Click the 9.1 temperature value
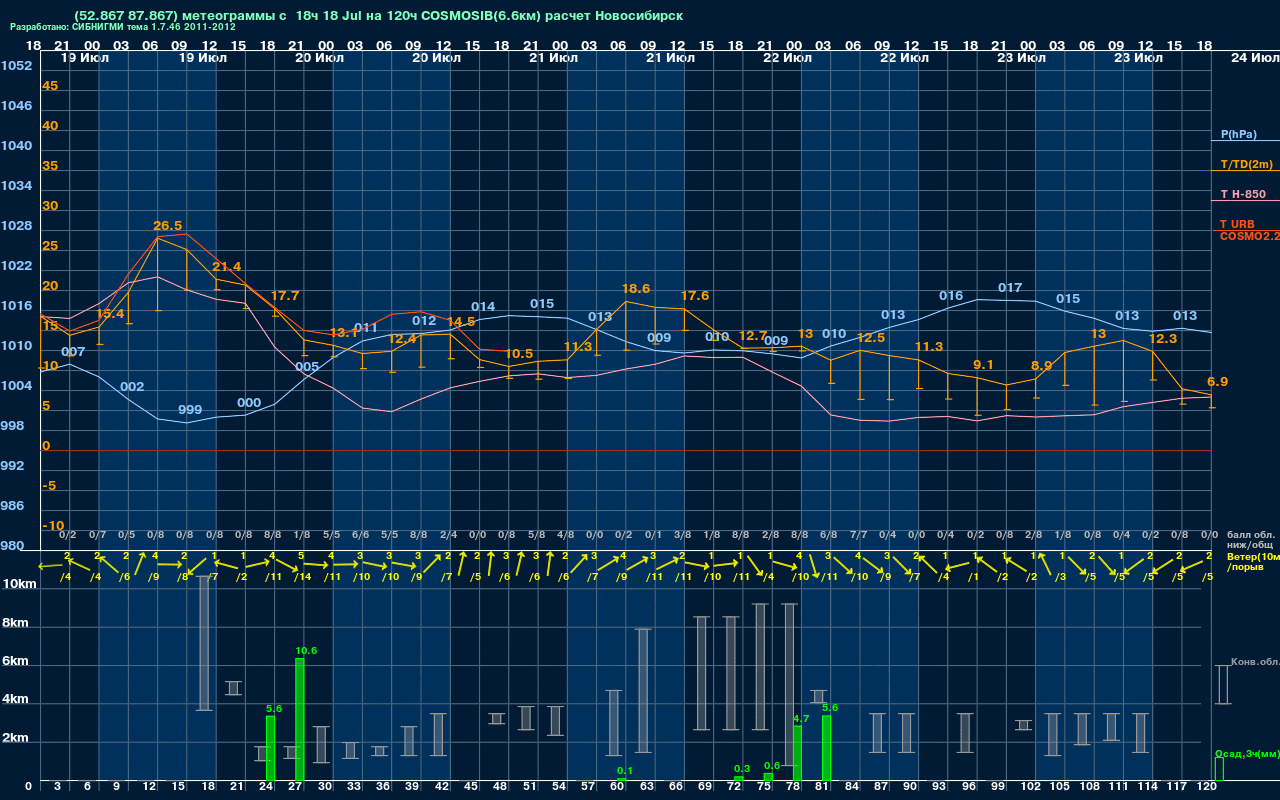This screenshot has width=1280, height=800. pyautogui.click(x=983, y=365)
